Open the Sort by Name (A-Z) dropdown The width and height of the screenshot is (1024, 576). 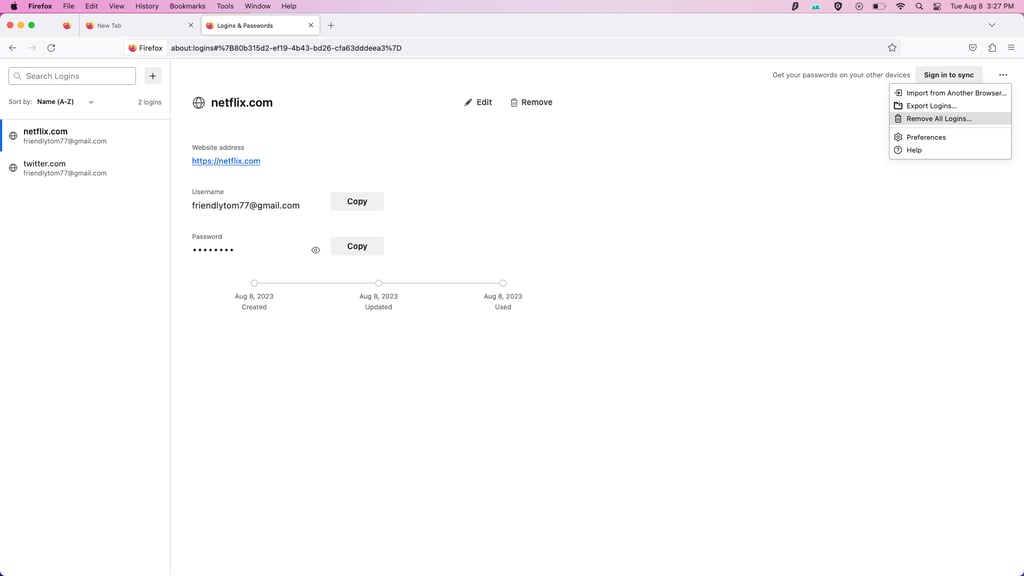[x=65, y=102]
